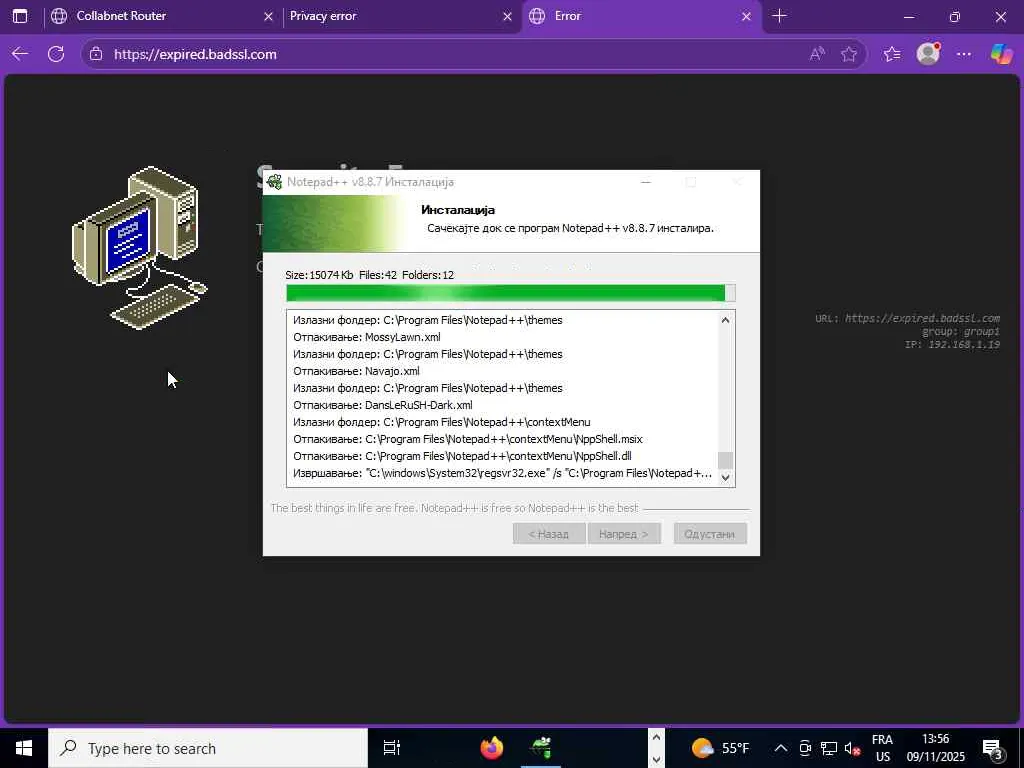Click the muted volume tray icon
1024x768 pixels.
pos(852,748)
